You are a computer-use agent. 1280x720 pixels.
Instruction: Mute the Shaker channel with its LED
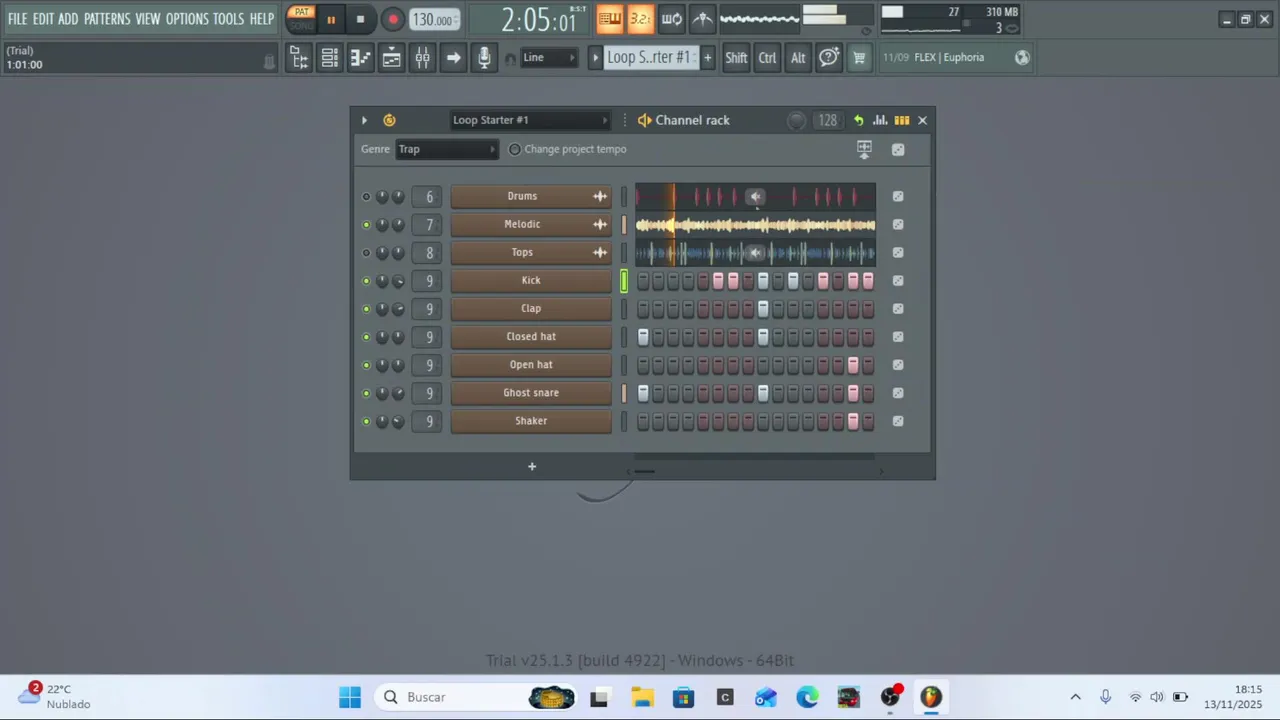tap(366, 421)
